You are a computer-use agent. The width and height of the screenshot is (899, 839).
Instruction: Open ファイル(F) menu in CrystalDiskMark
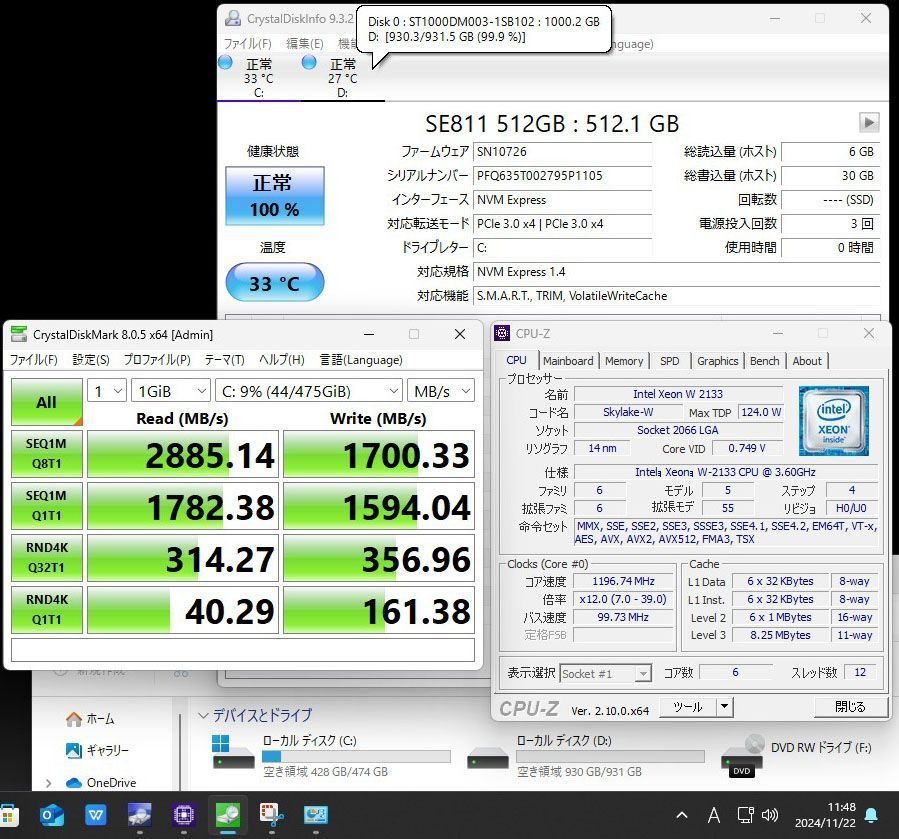tap(34, 360)
